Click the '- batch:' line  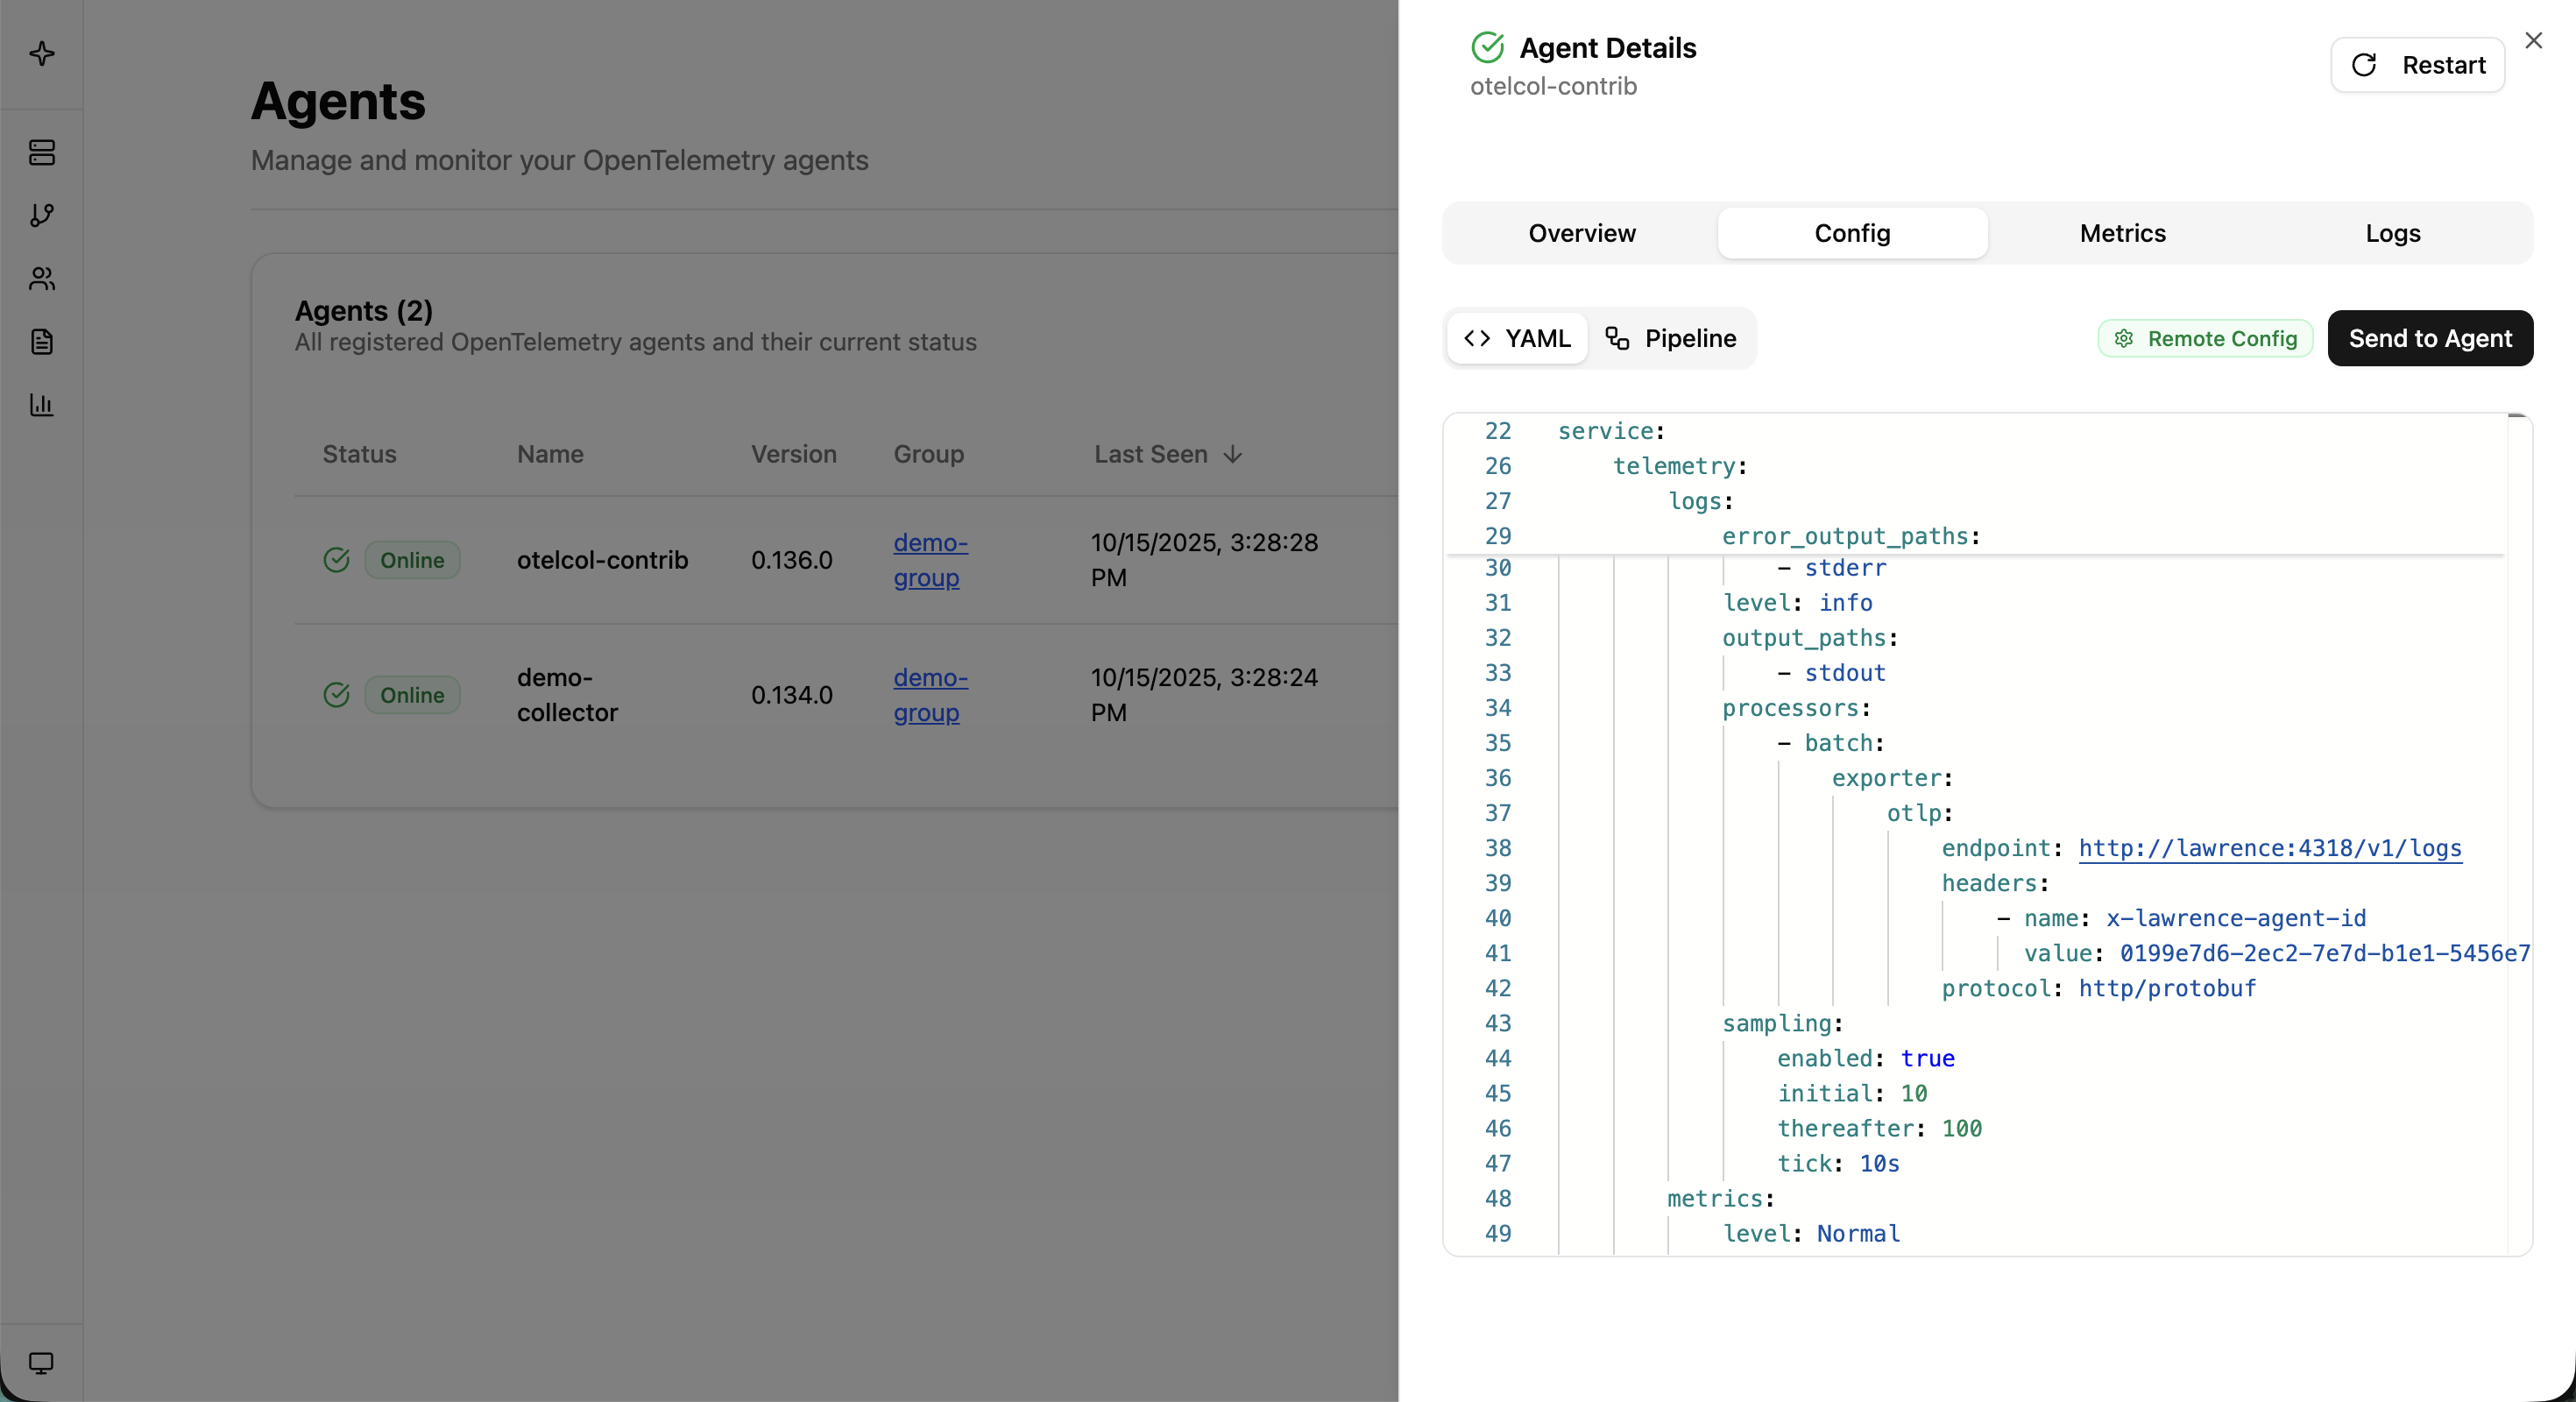click(1830, 743)
